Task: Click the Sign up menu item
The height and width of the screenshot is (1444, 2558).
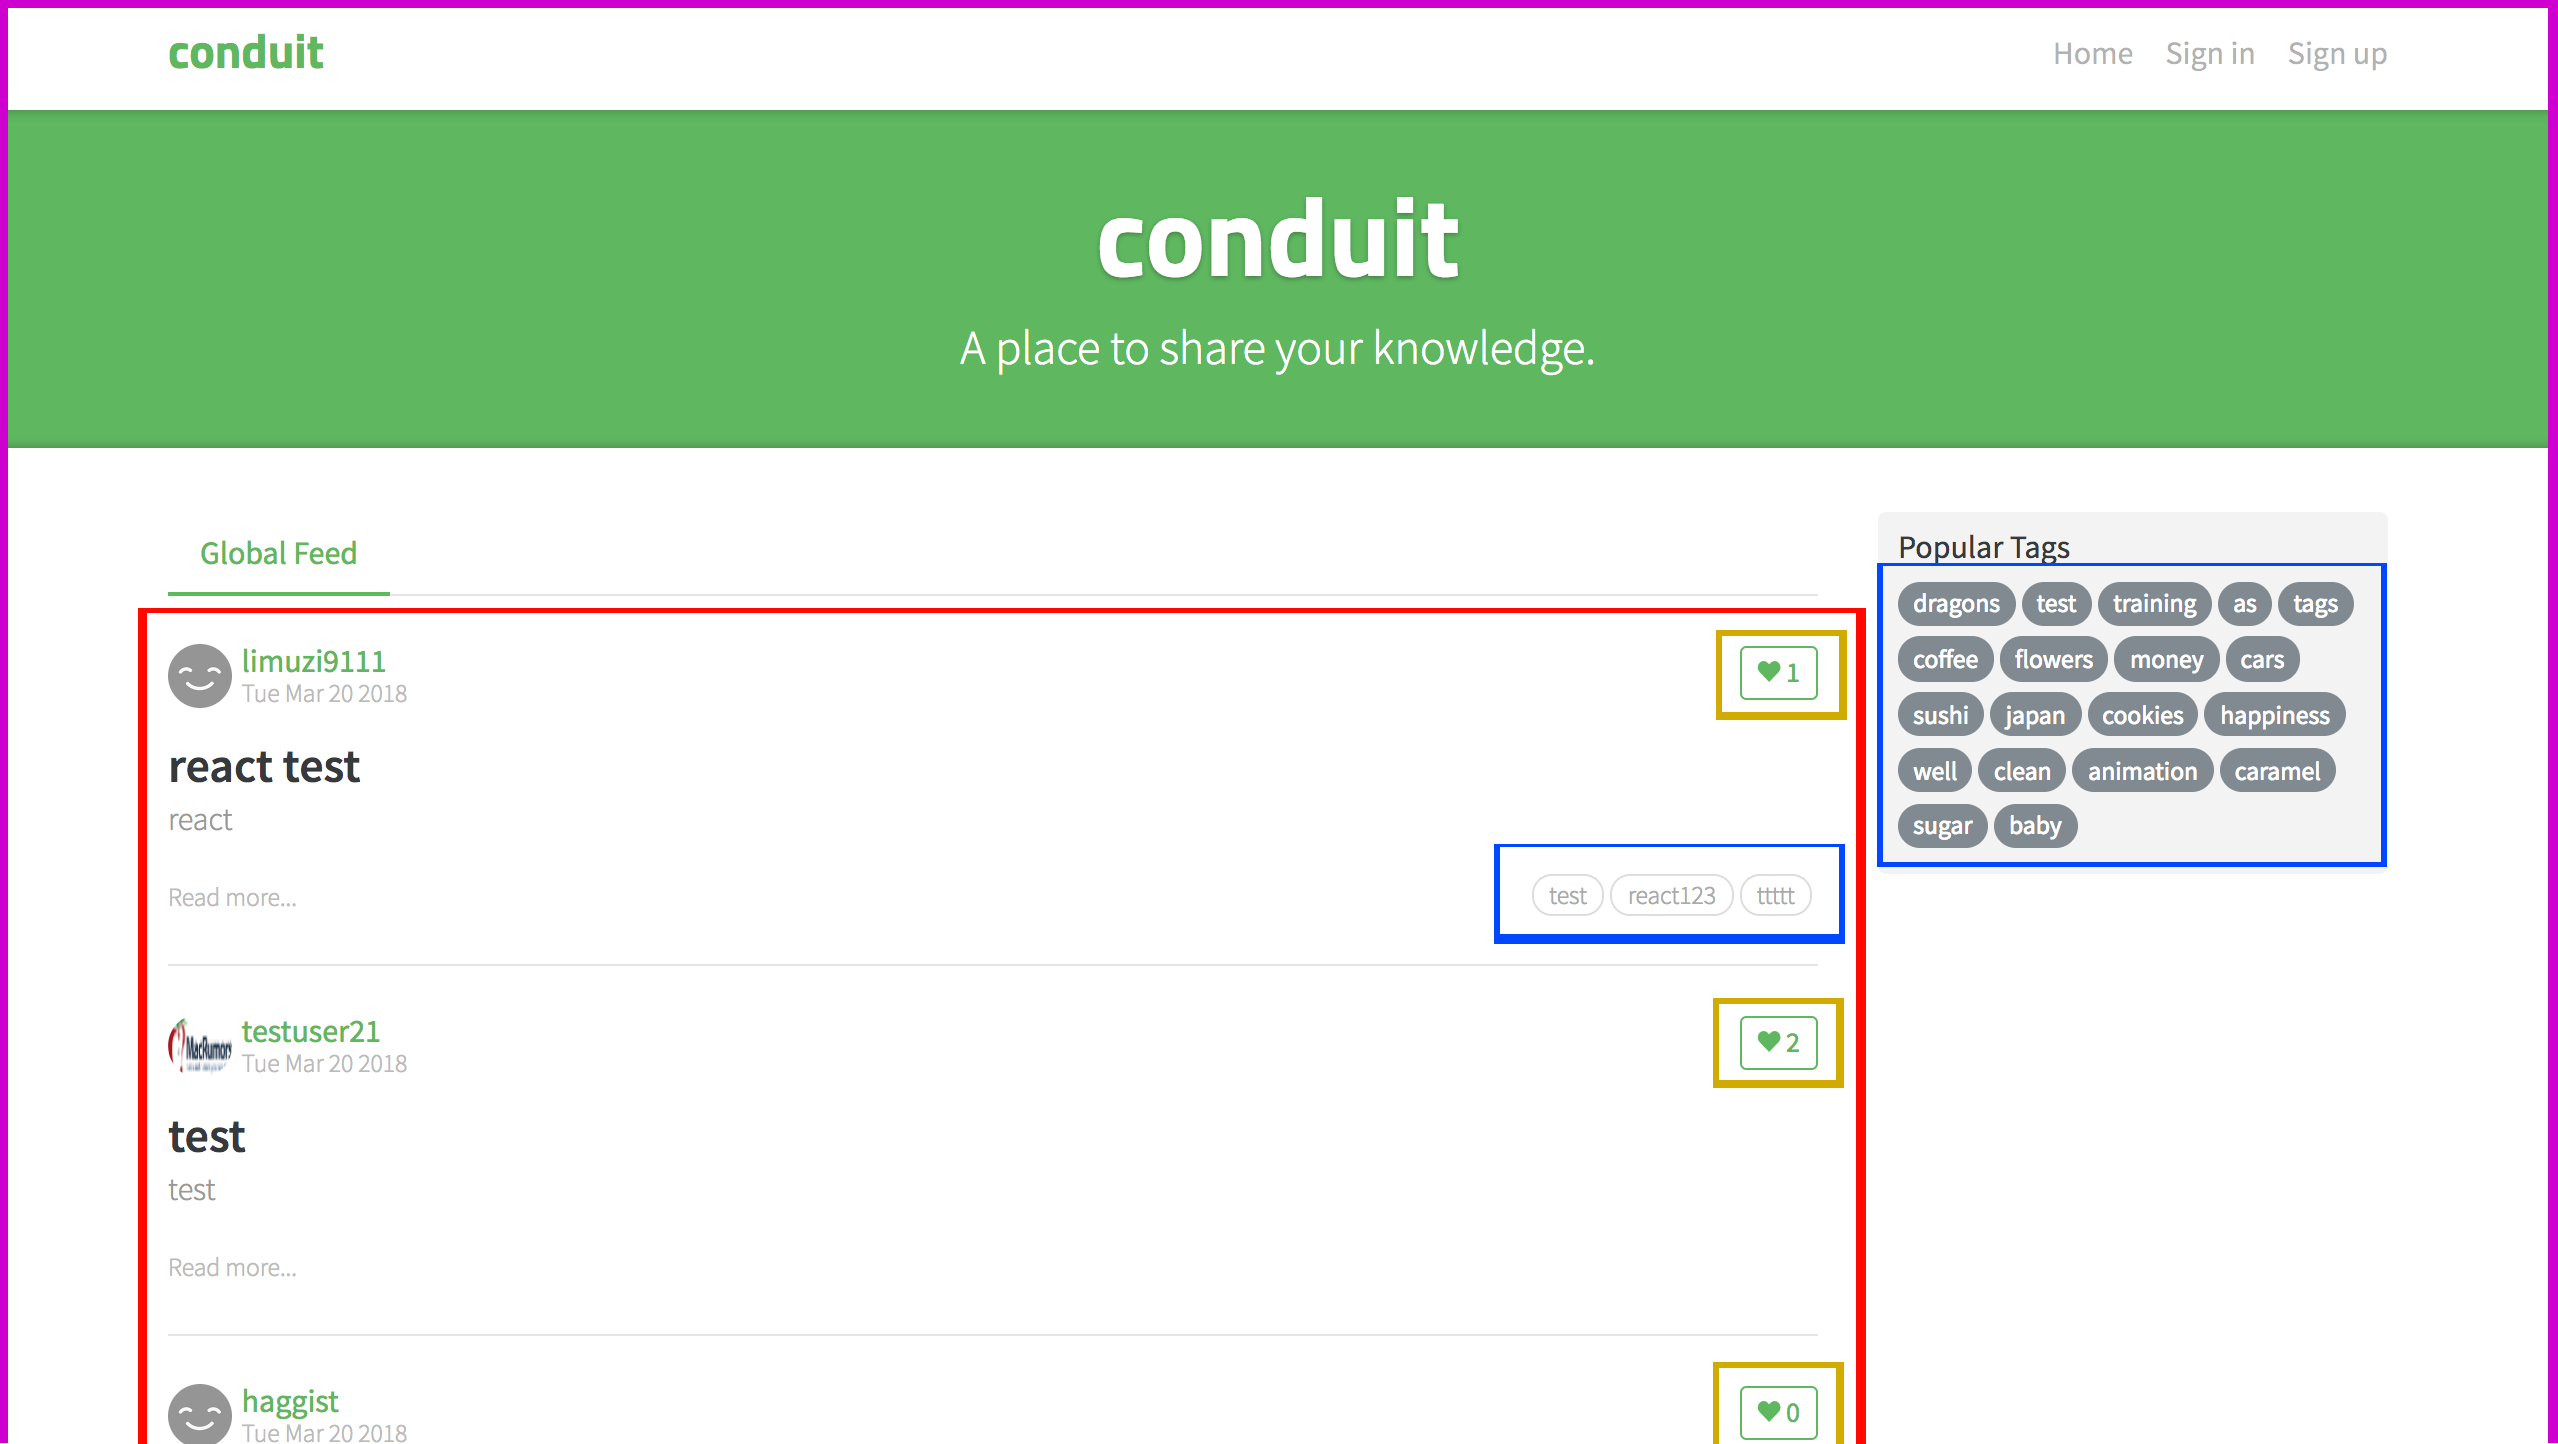Action: pos(2335,53)
